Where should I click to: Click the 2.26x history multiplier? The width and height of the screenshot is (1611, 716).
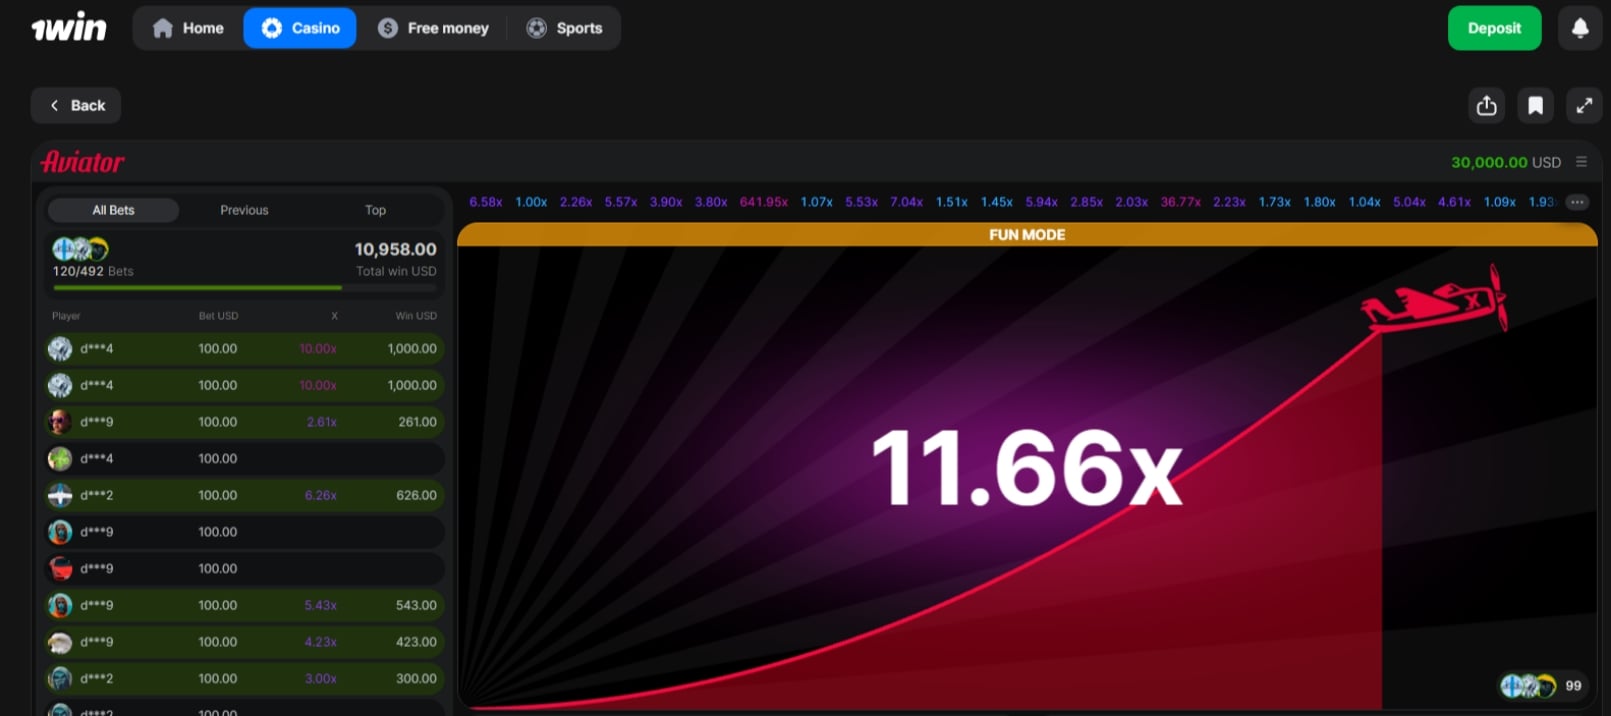[x=576, y=202]
